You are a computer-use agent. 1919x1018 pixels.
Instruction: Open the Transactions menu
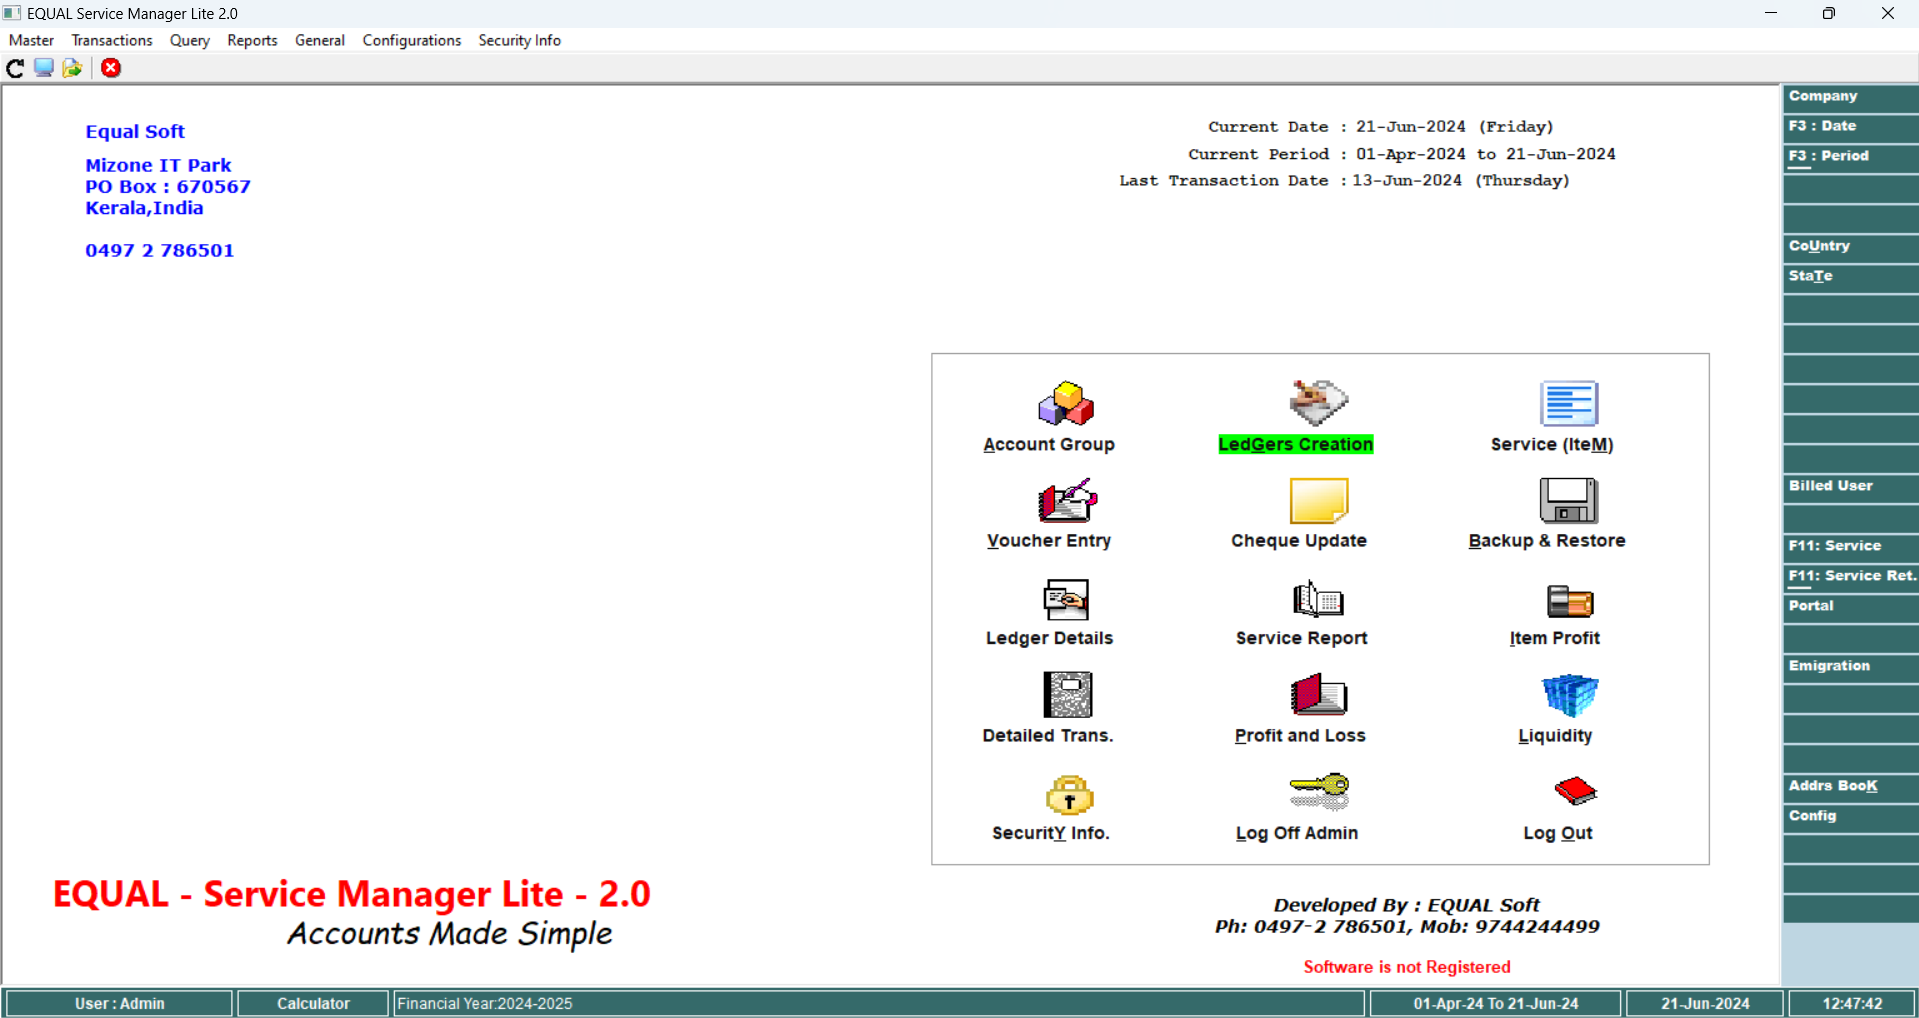click(x=112, y=40)
